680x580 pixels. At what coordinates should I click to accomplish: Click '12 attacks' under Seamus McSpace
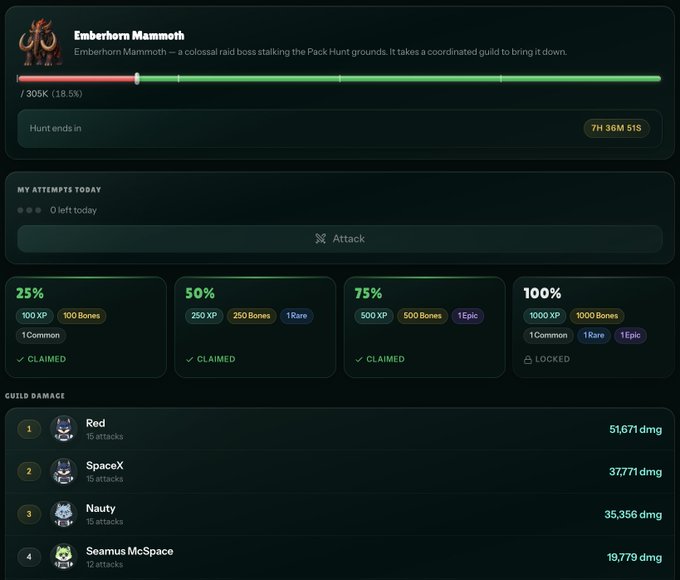[105, 564]
